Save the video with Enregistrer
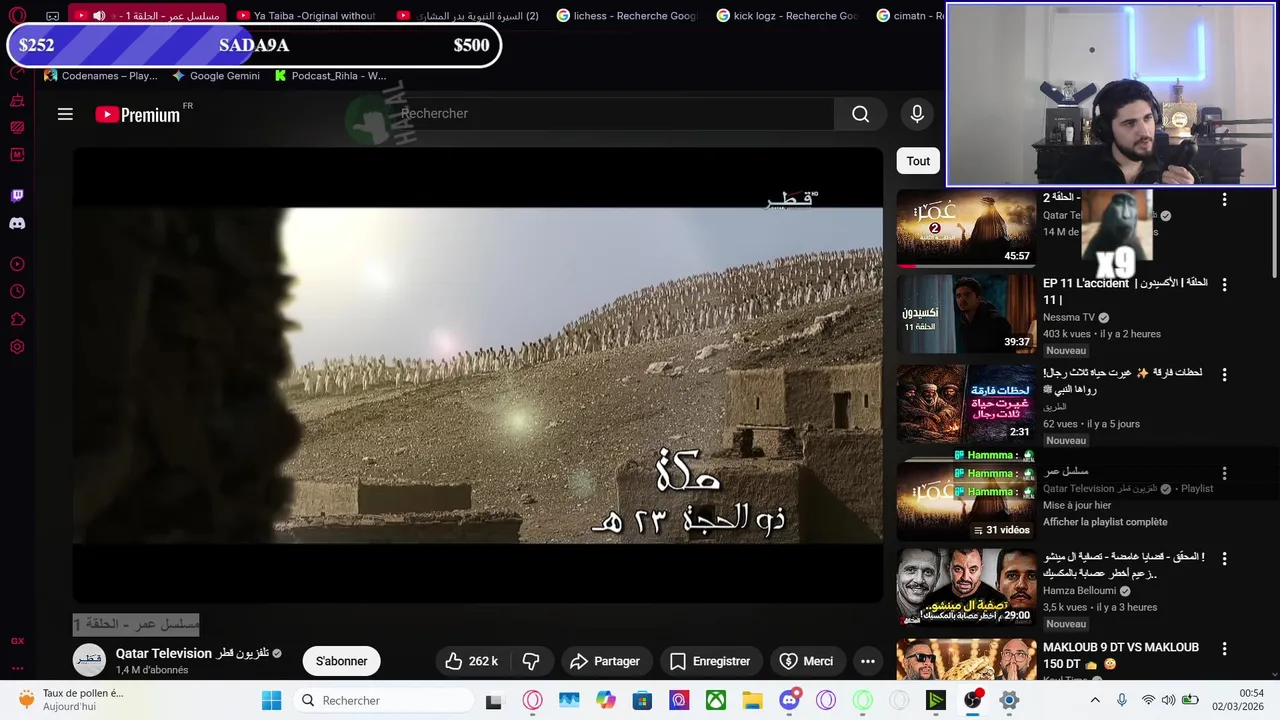The height and width of the screenshot is (720, 1280). pos(710,661)
